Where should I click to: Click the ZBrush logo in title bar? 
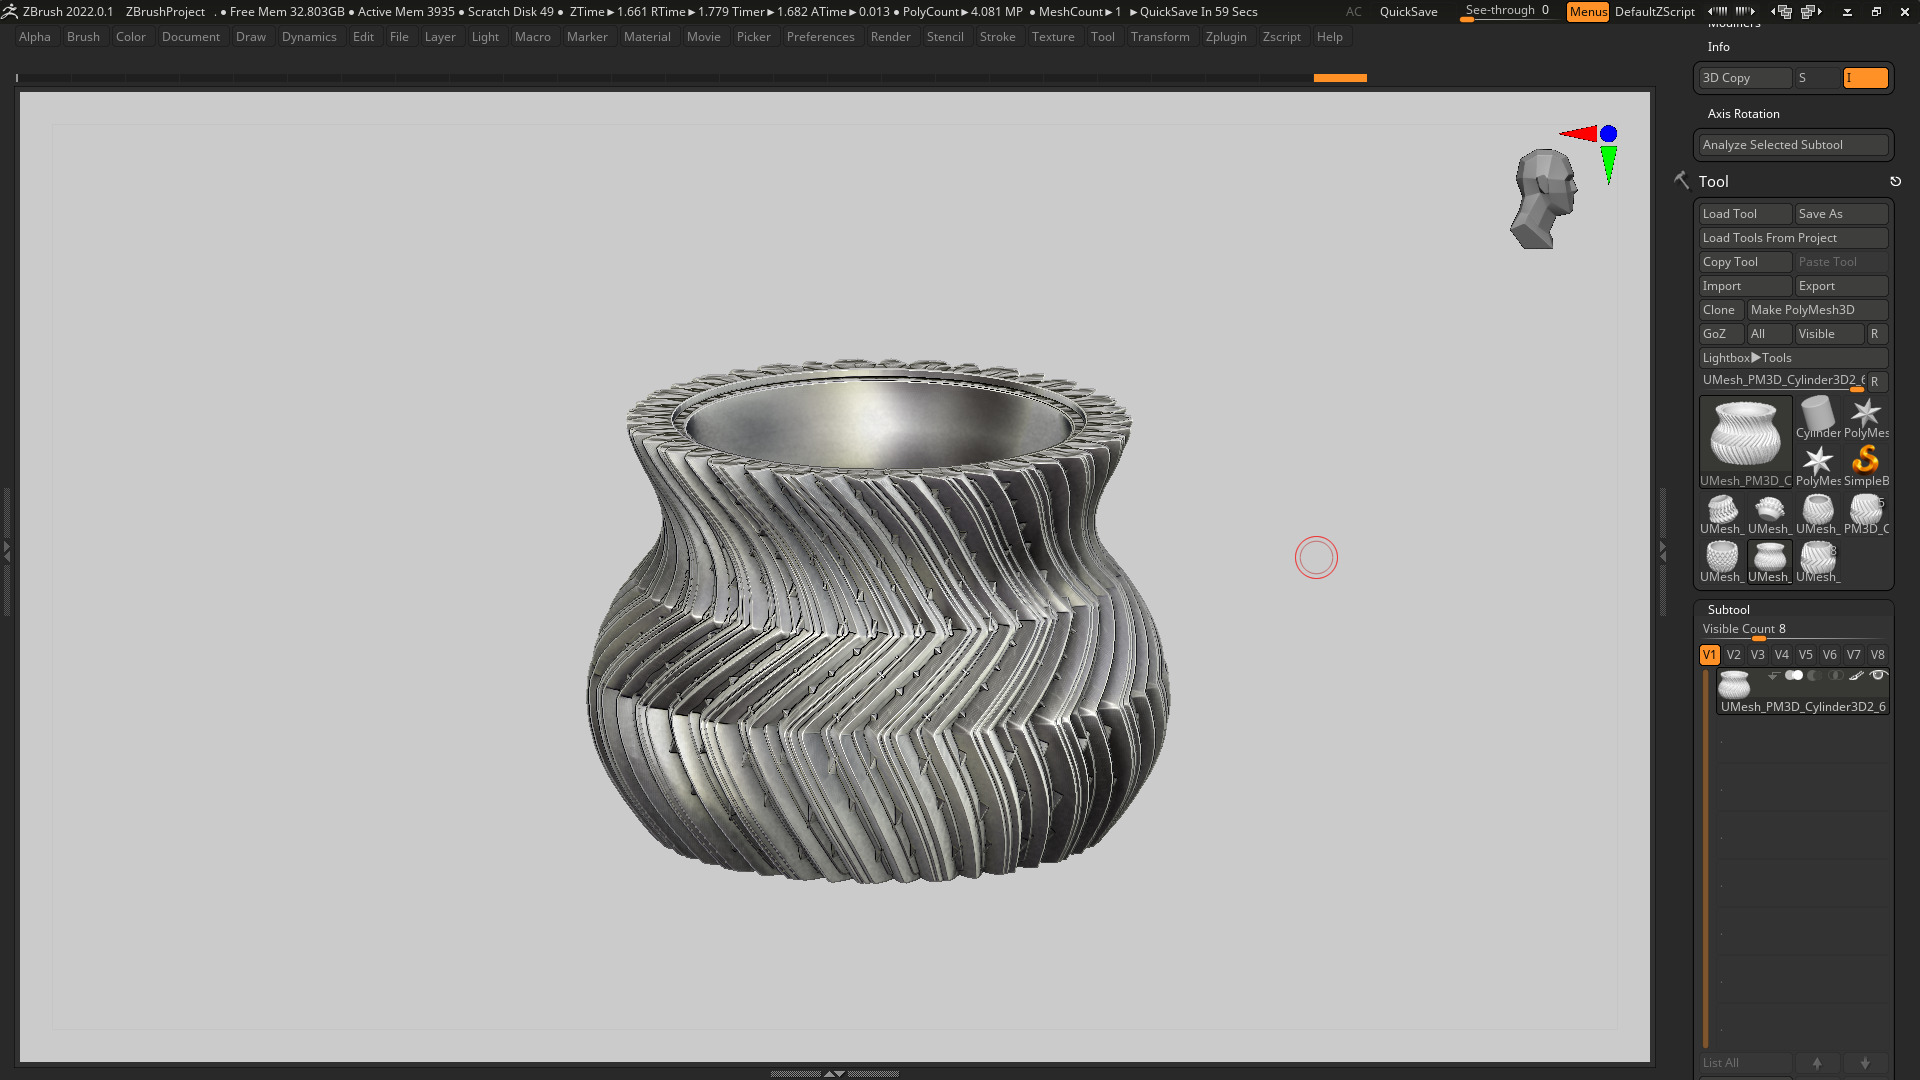click(10, 11)
